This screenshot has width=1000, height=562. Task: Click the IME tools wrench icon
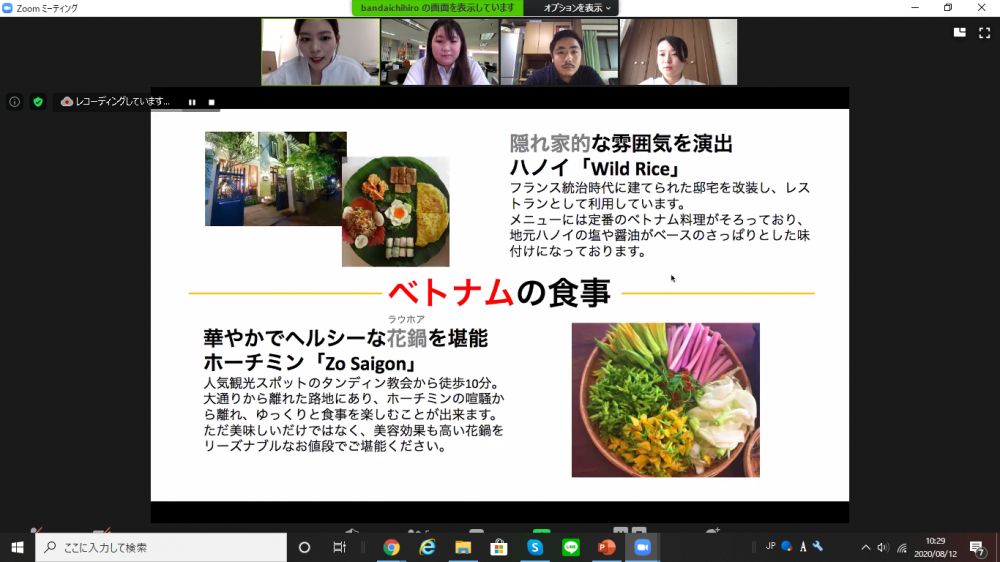[818, 546]
